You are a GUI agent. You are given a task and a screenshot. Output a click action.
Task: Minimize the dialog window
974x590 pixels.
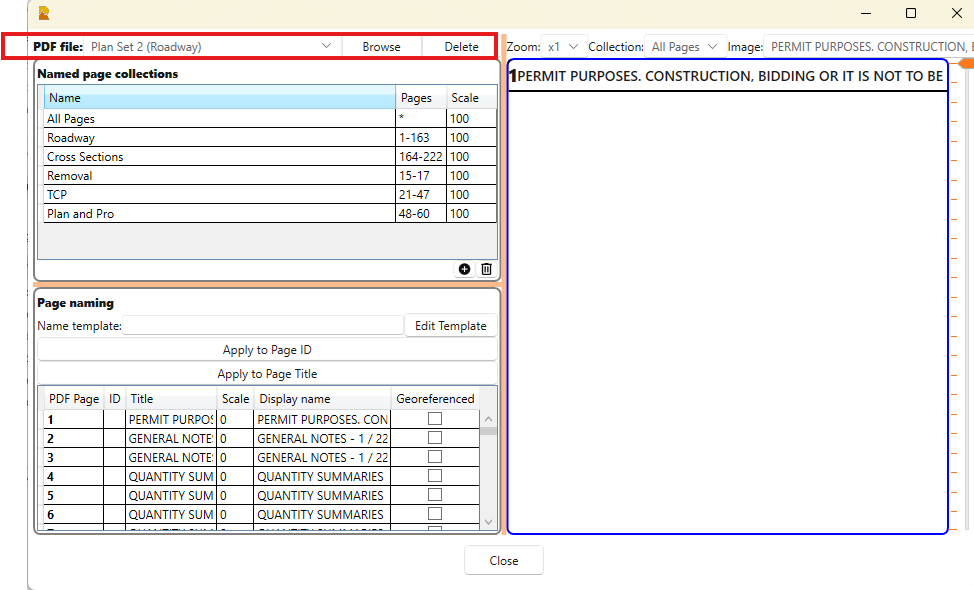[865, 13]
